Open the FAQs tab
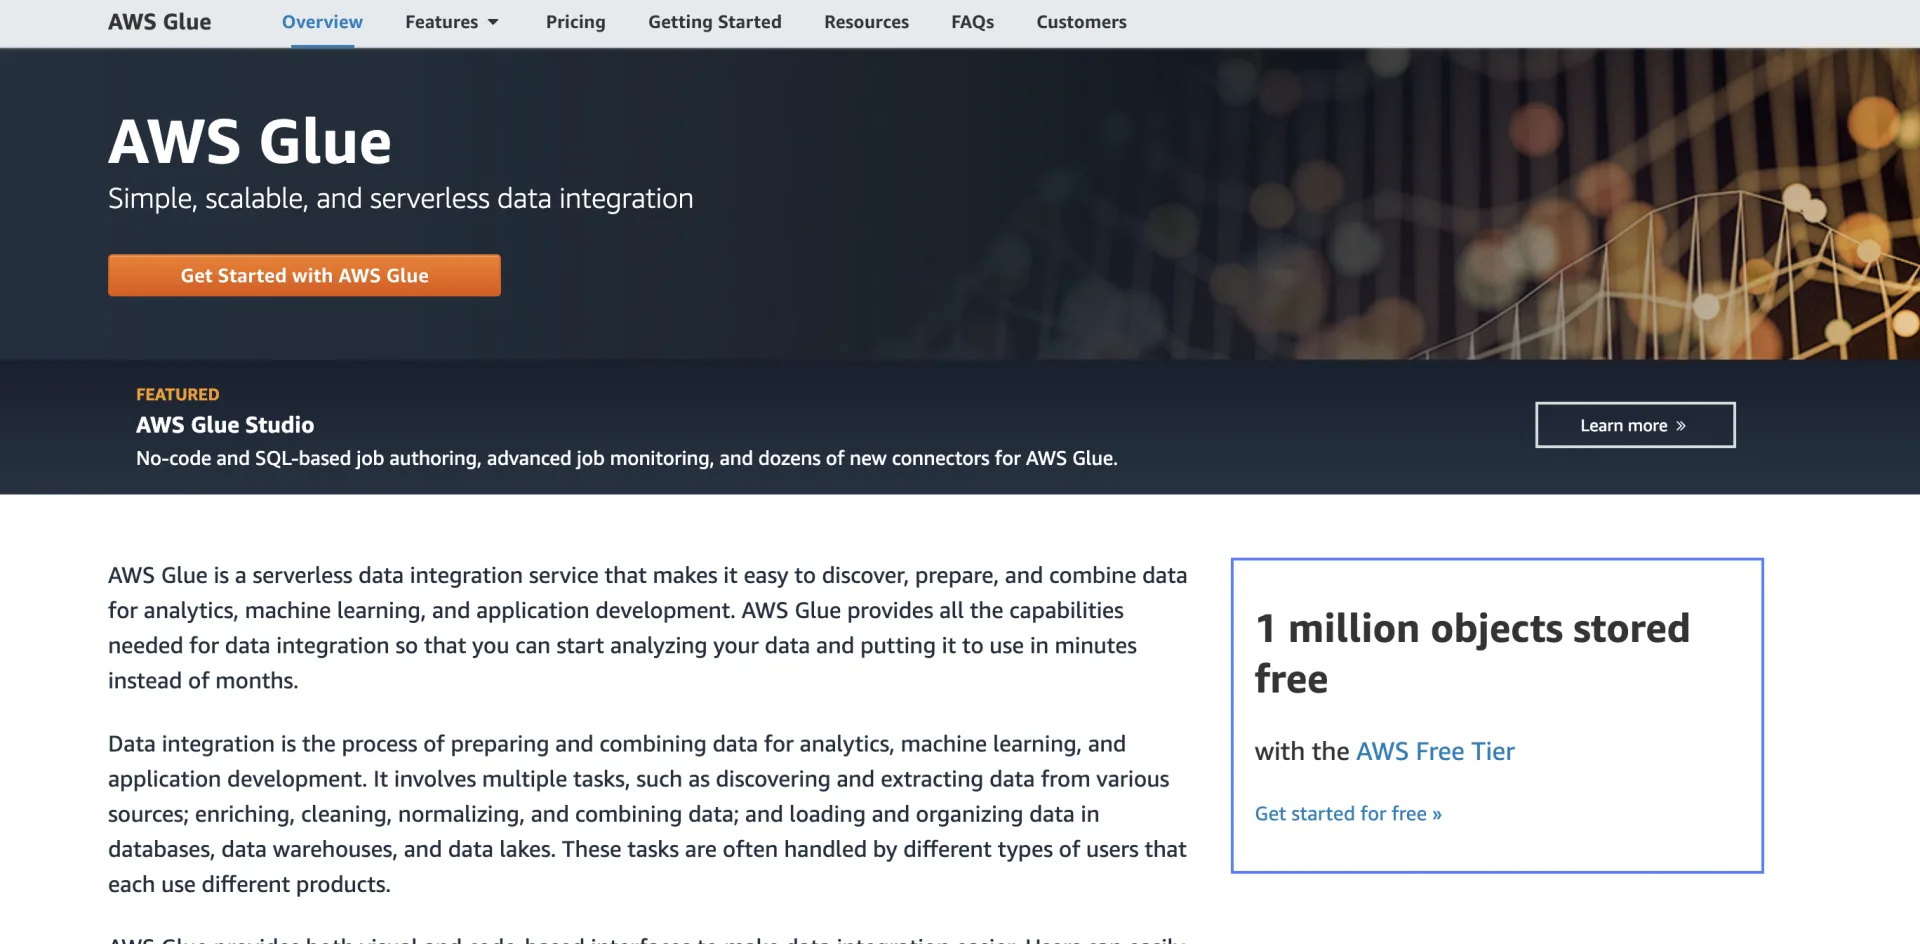This screenshot has height=944, width=1920. [973, 22]
